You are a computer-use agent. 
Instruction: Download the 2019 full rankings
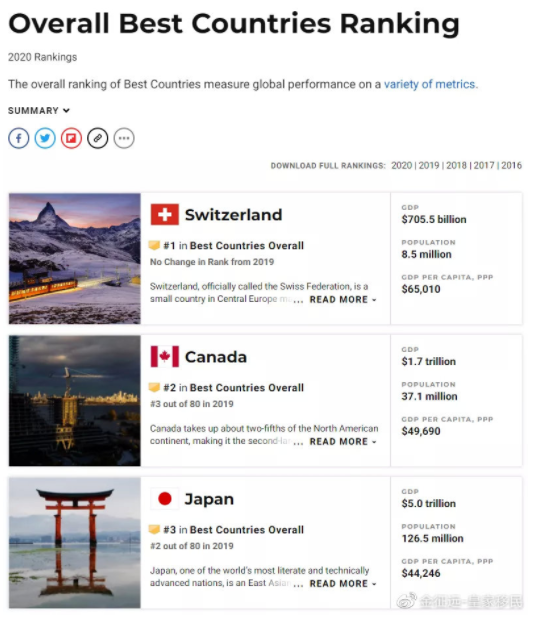click(429, 166)
